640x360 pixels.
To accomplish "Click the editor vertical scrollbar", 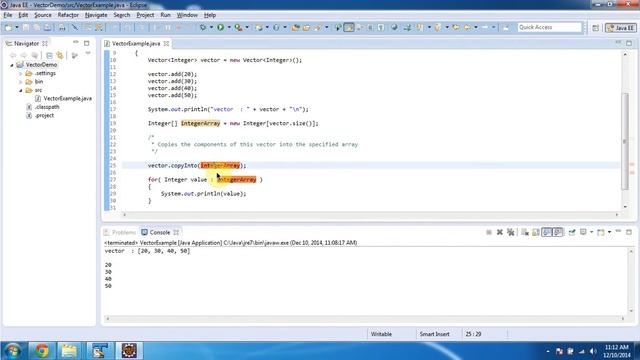I will [625, 141].
